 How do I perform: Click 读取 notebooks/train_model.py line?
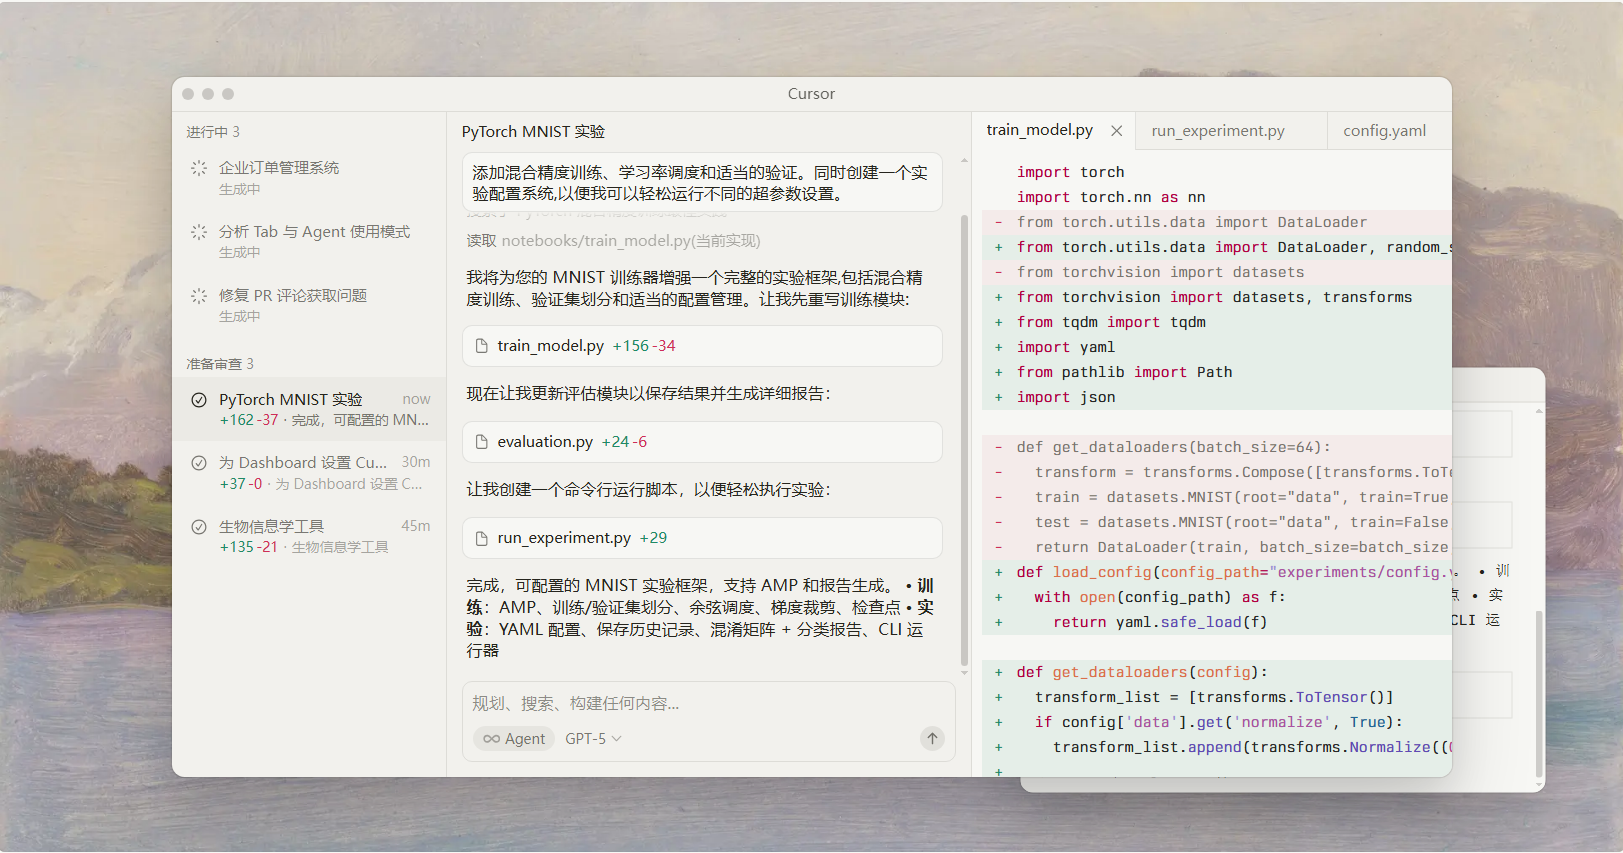click(x=613, y=241)
